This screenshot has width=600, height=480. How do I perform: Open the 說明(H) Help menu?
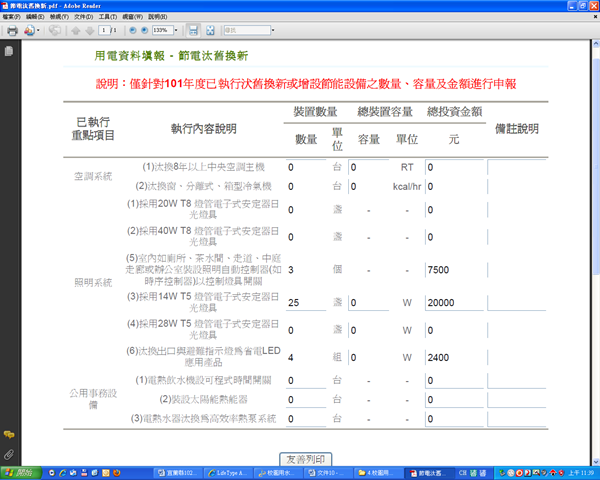tap(158, 17)
